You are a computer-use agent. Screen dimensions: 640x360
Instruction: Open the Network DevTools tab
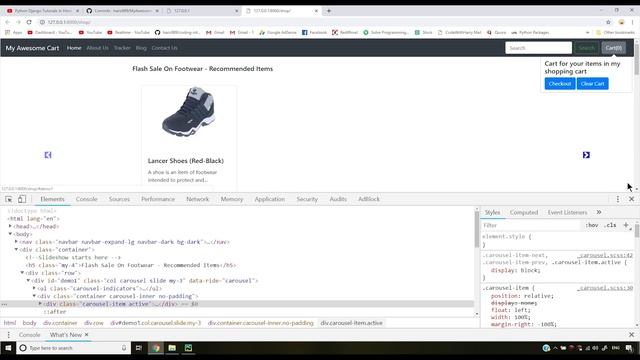tap(198, 199)
